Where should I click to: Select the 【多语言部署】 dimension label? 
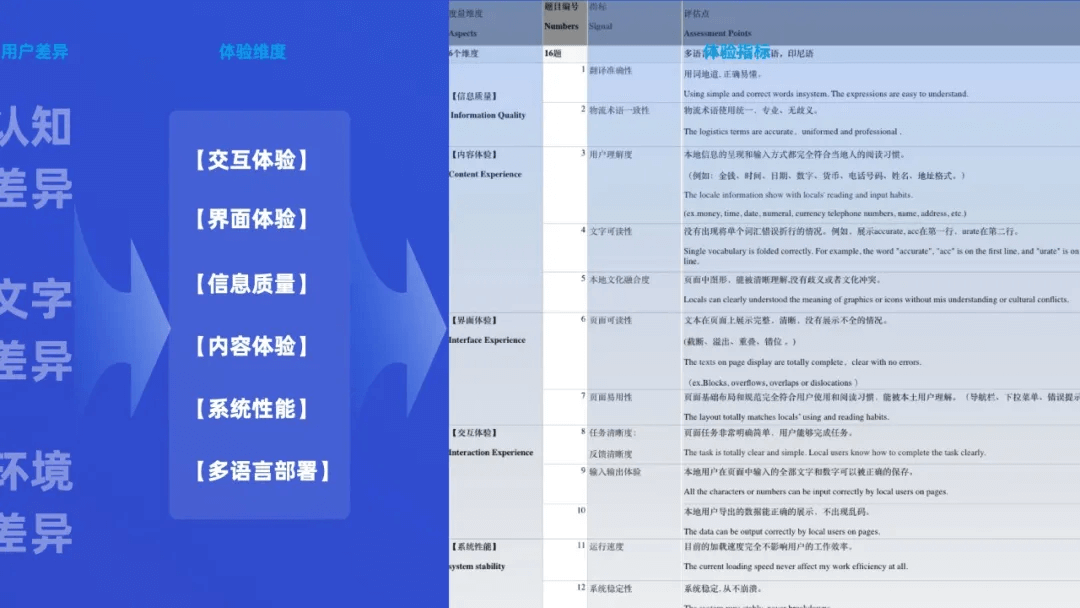point(262,471)
